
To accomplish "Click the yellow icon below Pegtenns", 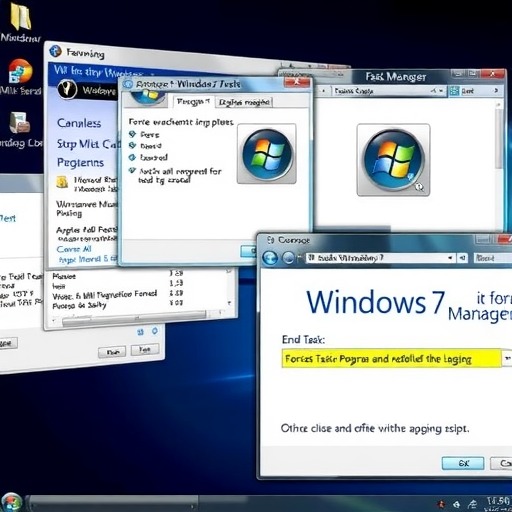I will coord(62,183).
